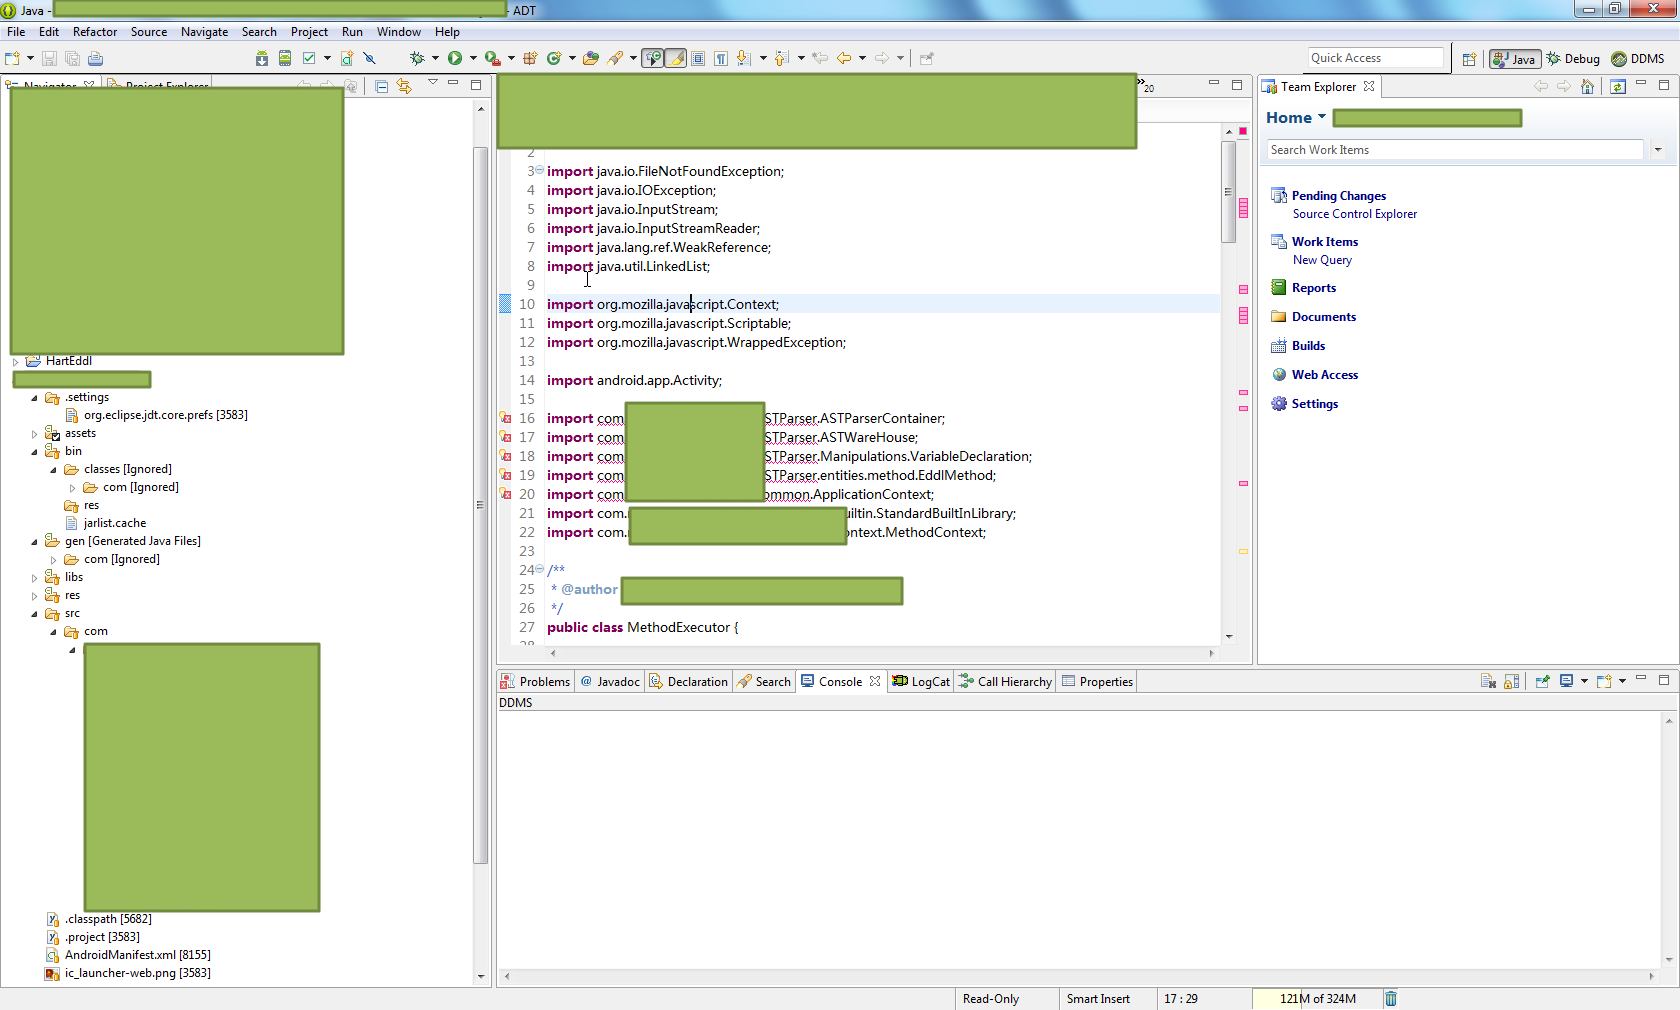This screenshot has height=1010, width=1680.
Task: Click the Search Work Items field
Action: point(1454,150)
